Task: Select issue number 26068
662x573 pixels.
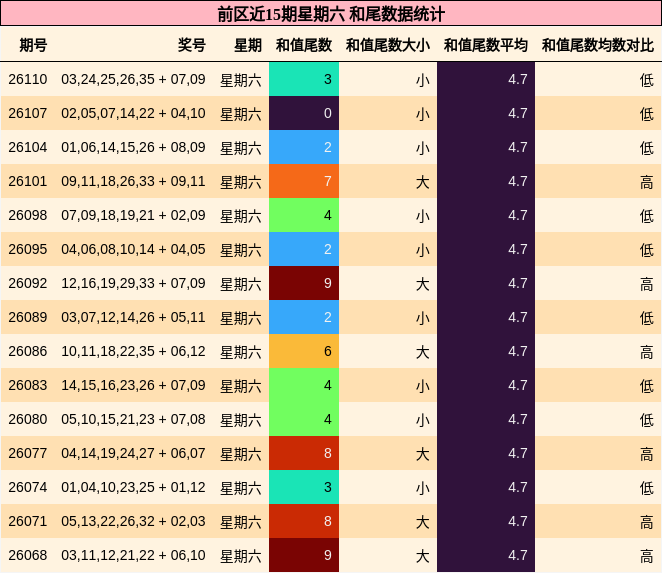Action: pyautogui.click(x=28, y=555)
